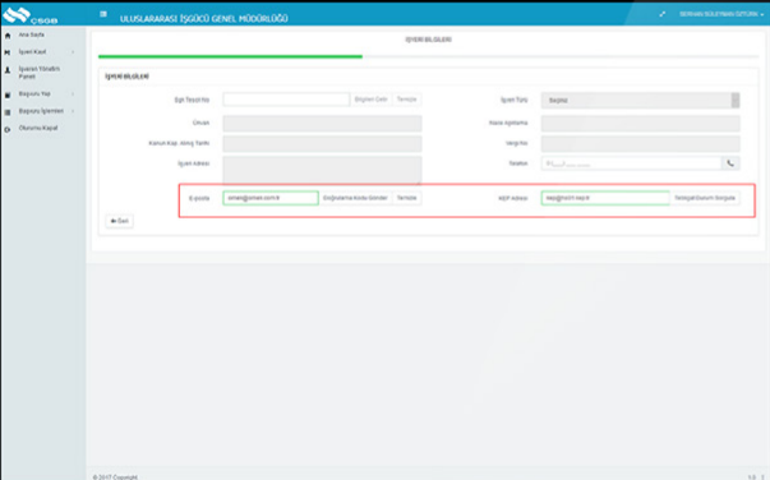Open the user account dropdown in header

tap(722, 14)
